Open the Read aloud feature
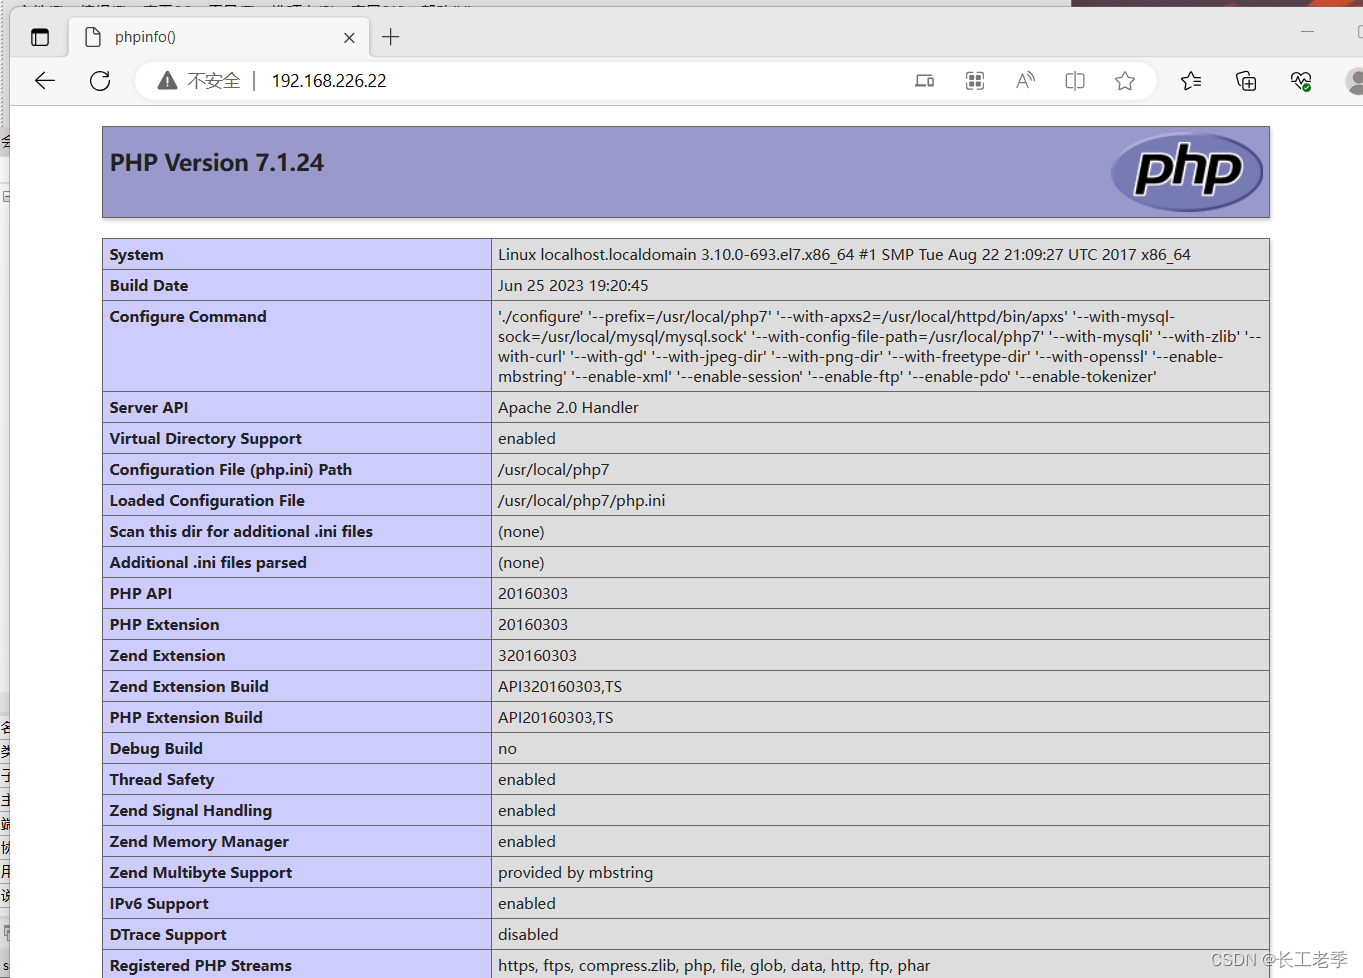The height and width of the screenshot is (978, 1363). point(1024,81)
